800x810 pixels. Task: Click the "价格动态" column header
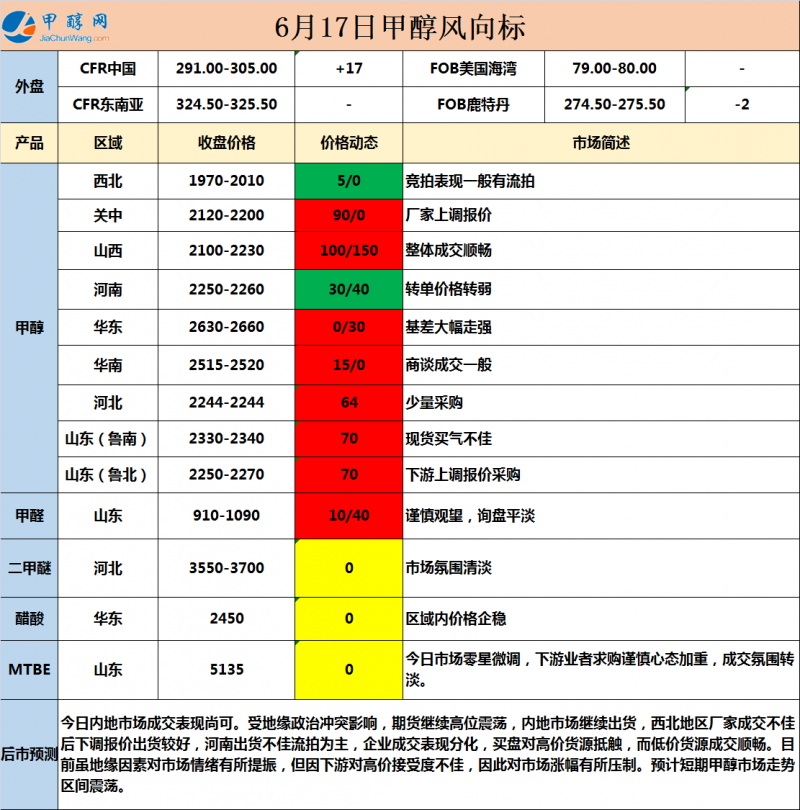pyautogui.click(x=349, y=143)
